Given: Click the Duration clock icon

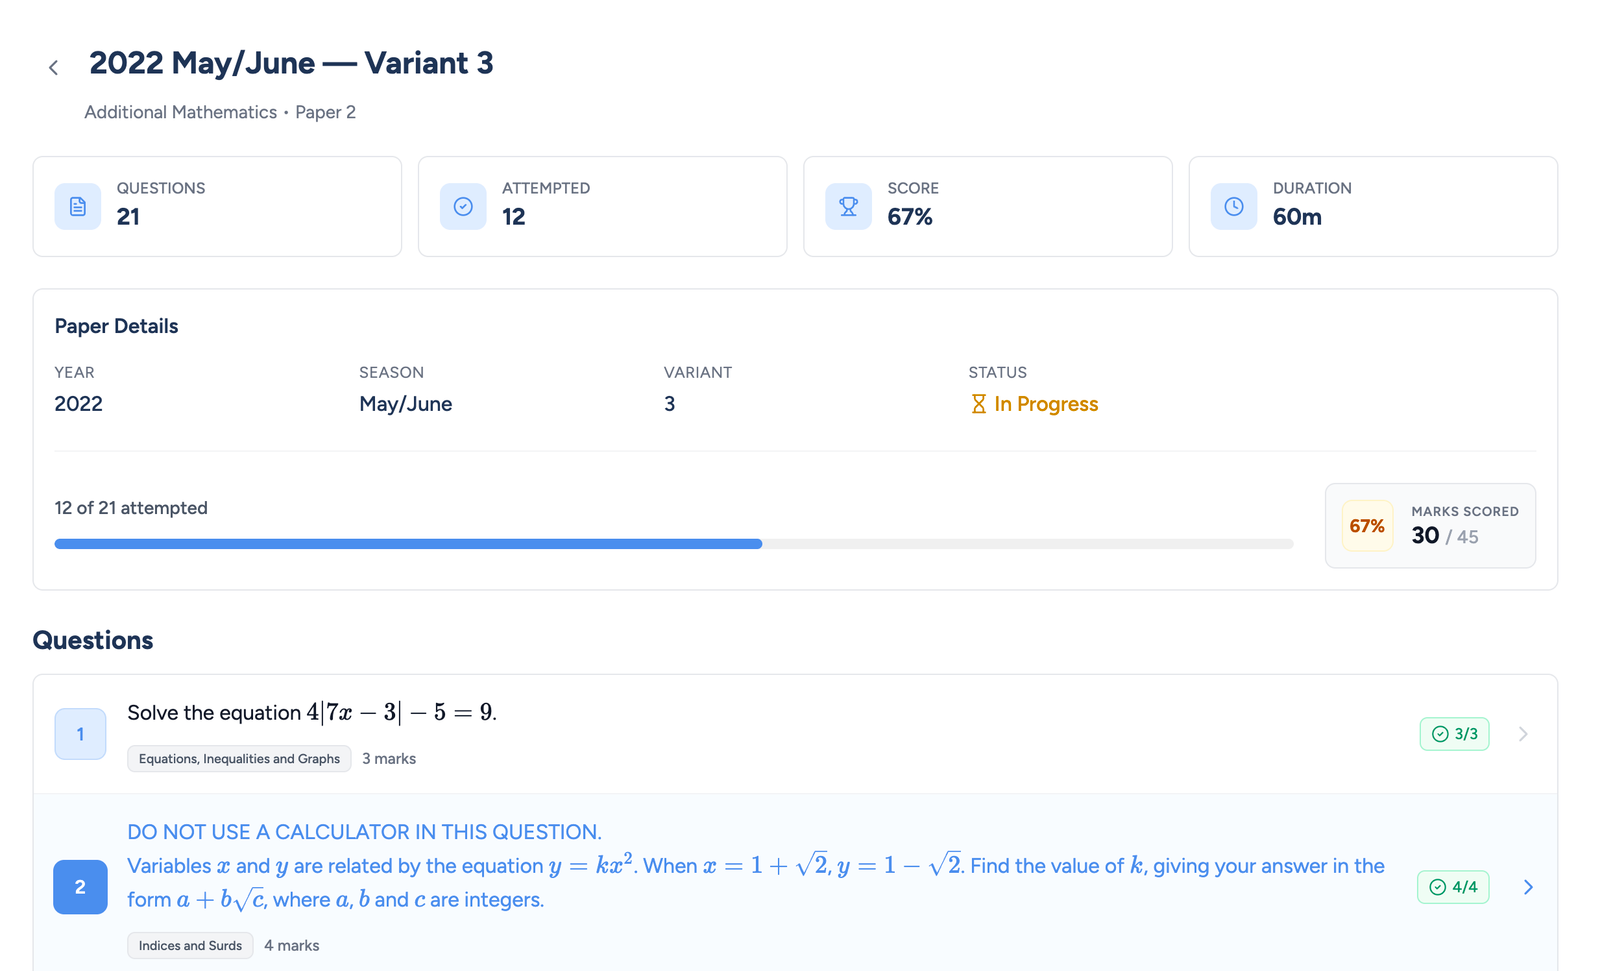Looking at the screenshot, I should point(1234,207).
